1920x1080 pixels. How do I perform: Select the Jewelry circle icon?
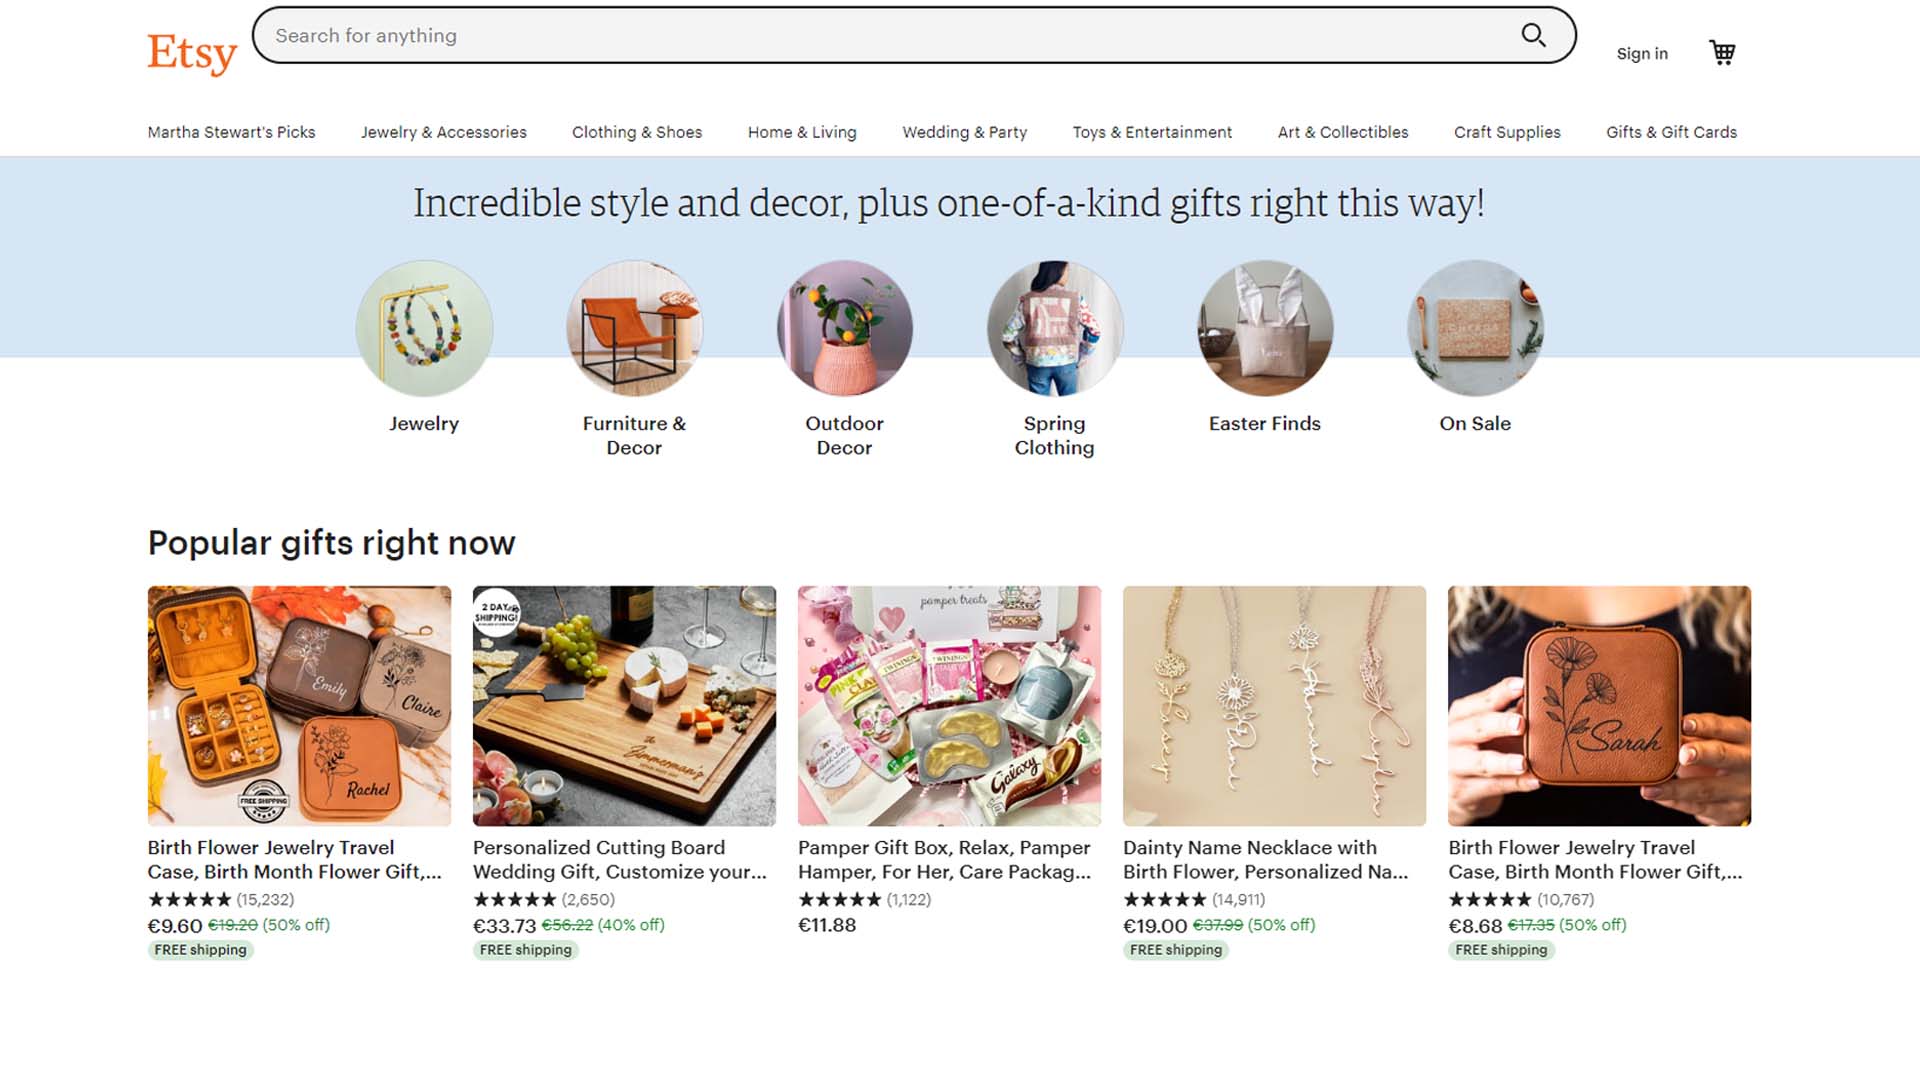point(423,327)
